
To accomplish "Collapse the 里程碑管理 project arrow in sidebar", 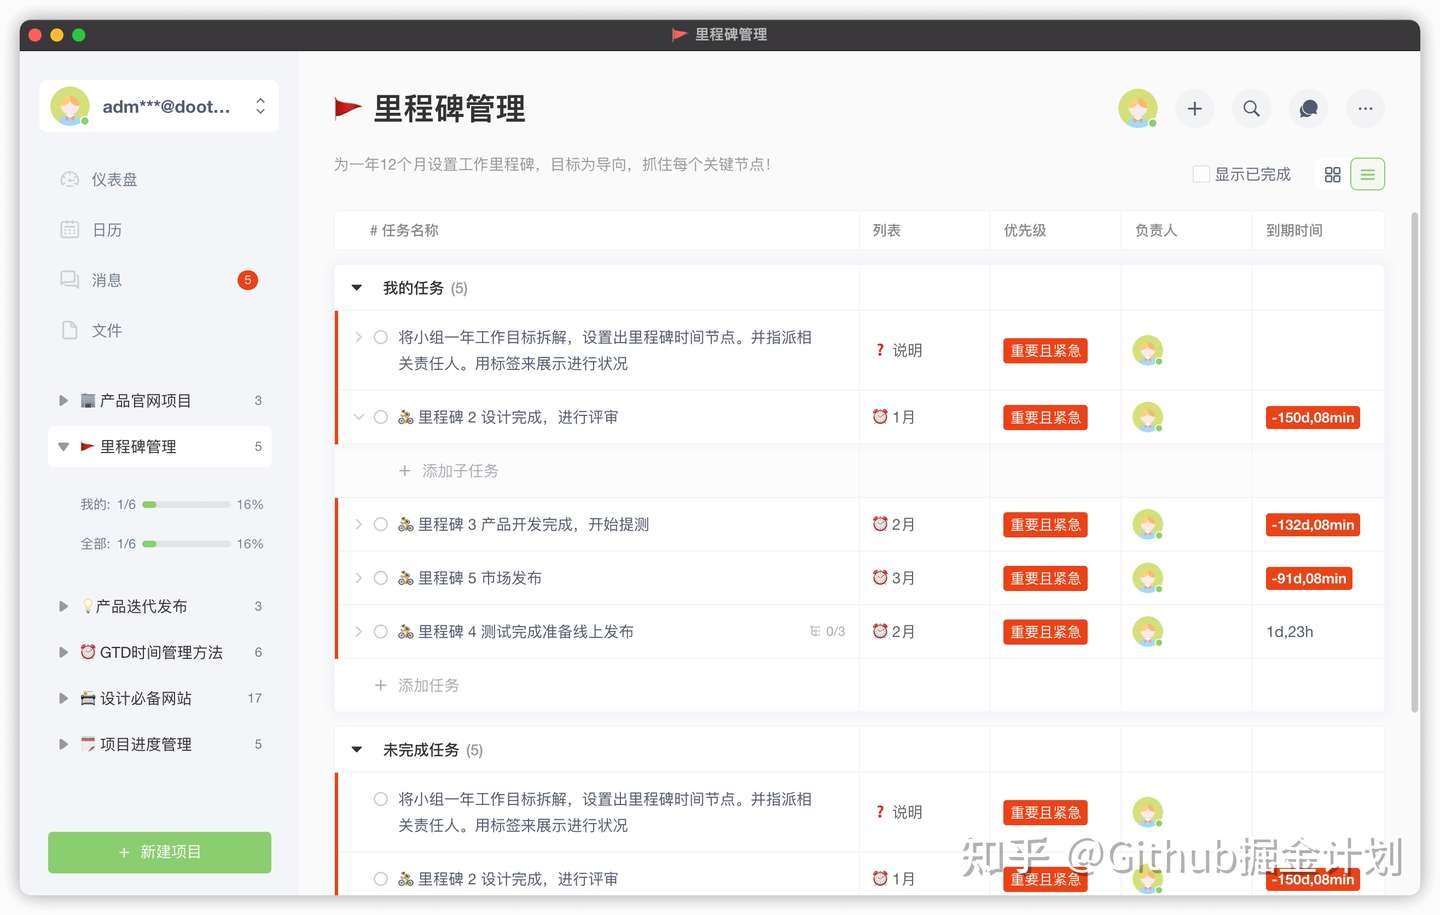I will click(63, 447).
